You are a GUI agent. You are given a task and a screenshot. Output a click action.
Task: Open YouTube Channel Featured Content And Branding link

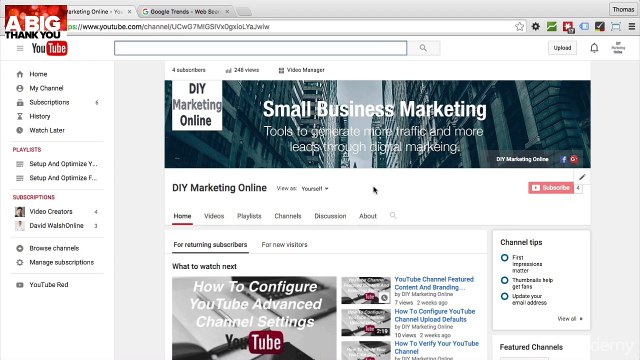point(434,283)
